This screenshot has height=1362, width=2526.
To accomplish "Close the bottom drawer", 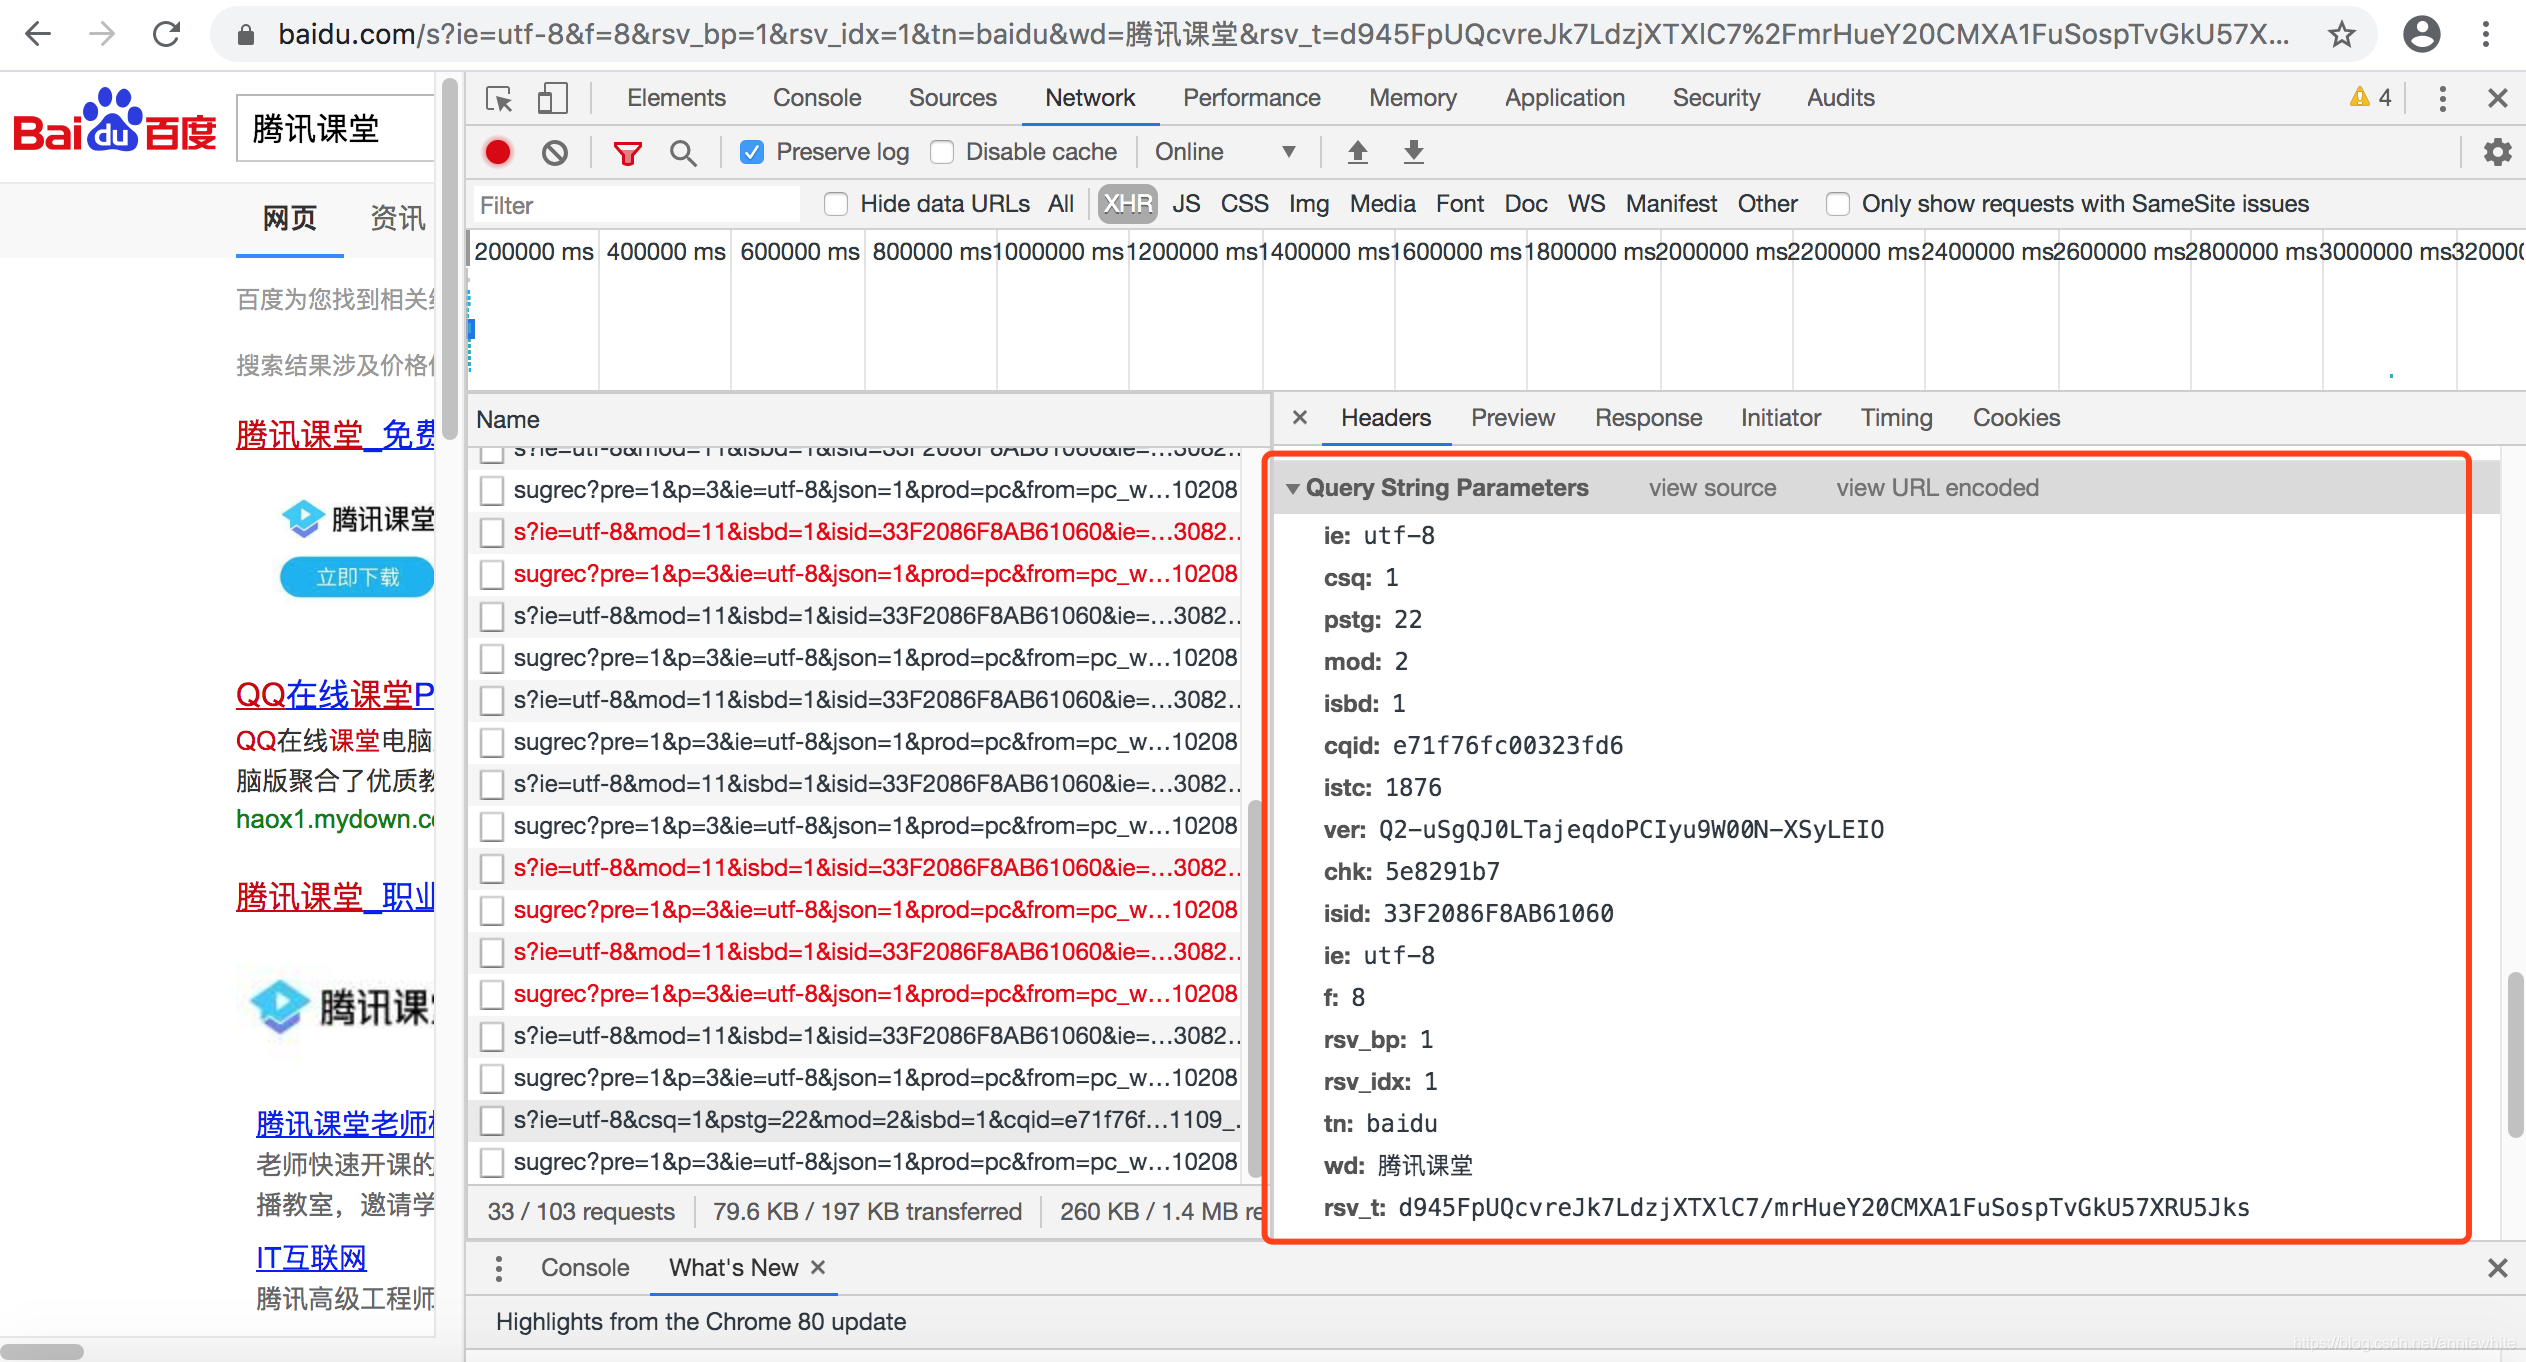I will (2497, 1268).
